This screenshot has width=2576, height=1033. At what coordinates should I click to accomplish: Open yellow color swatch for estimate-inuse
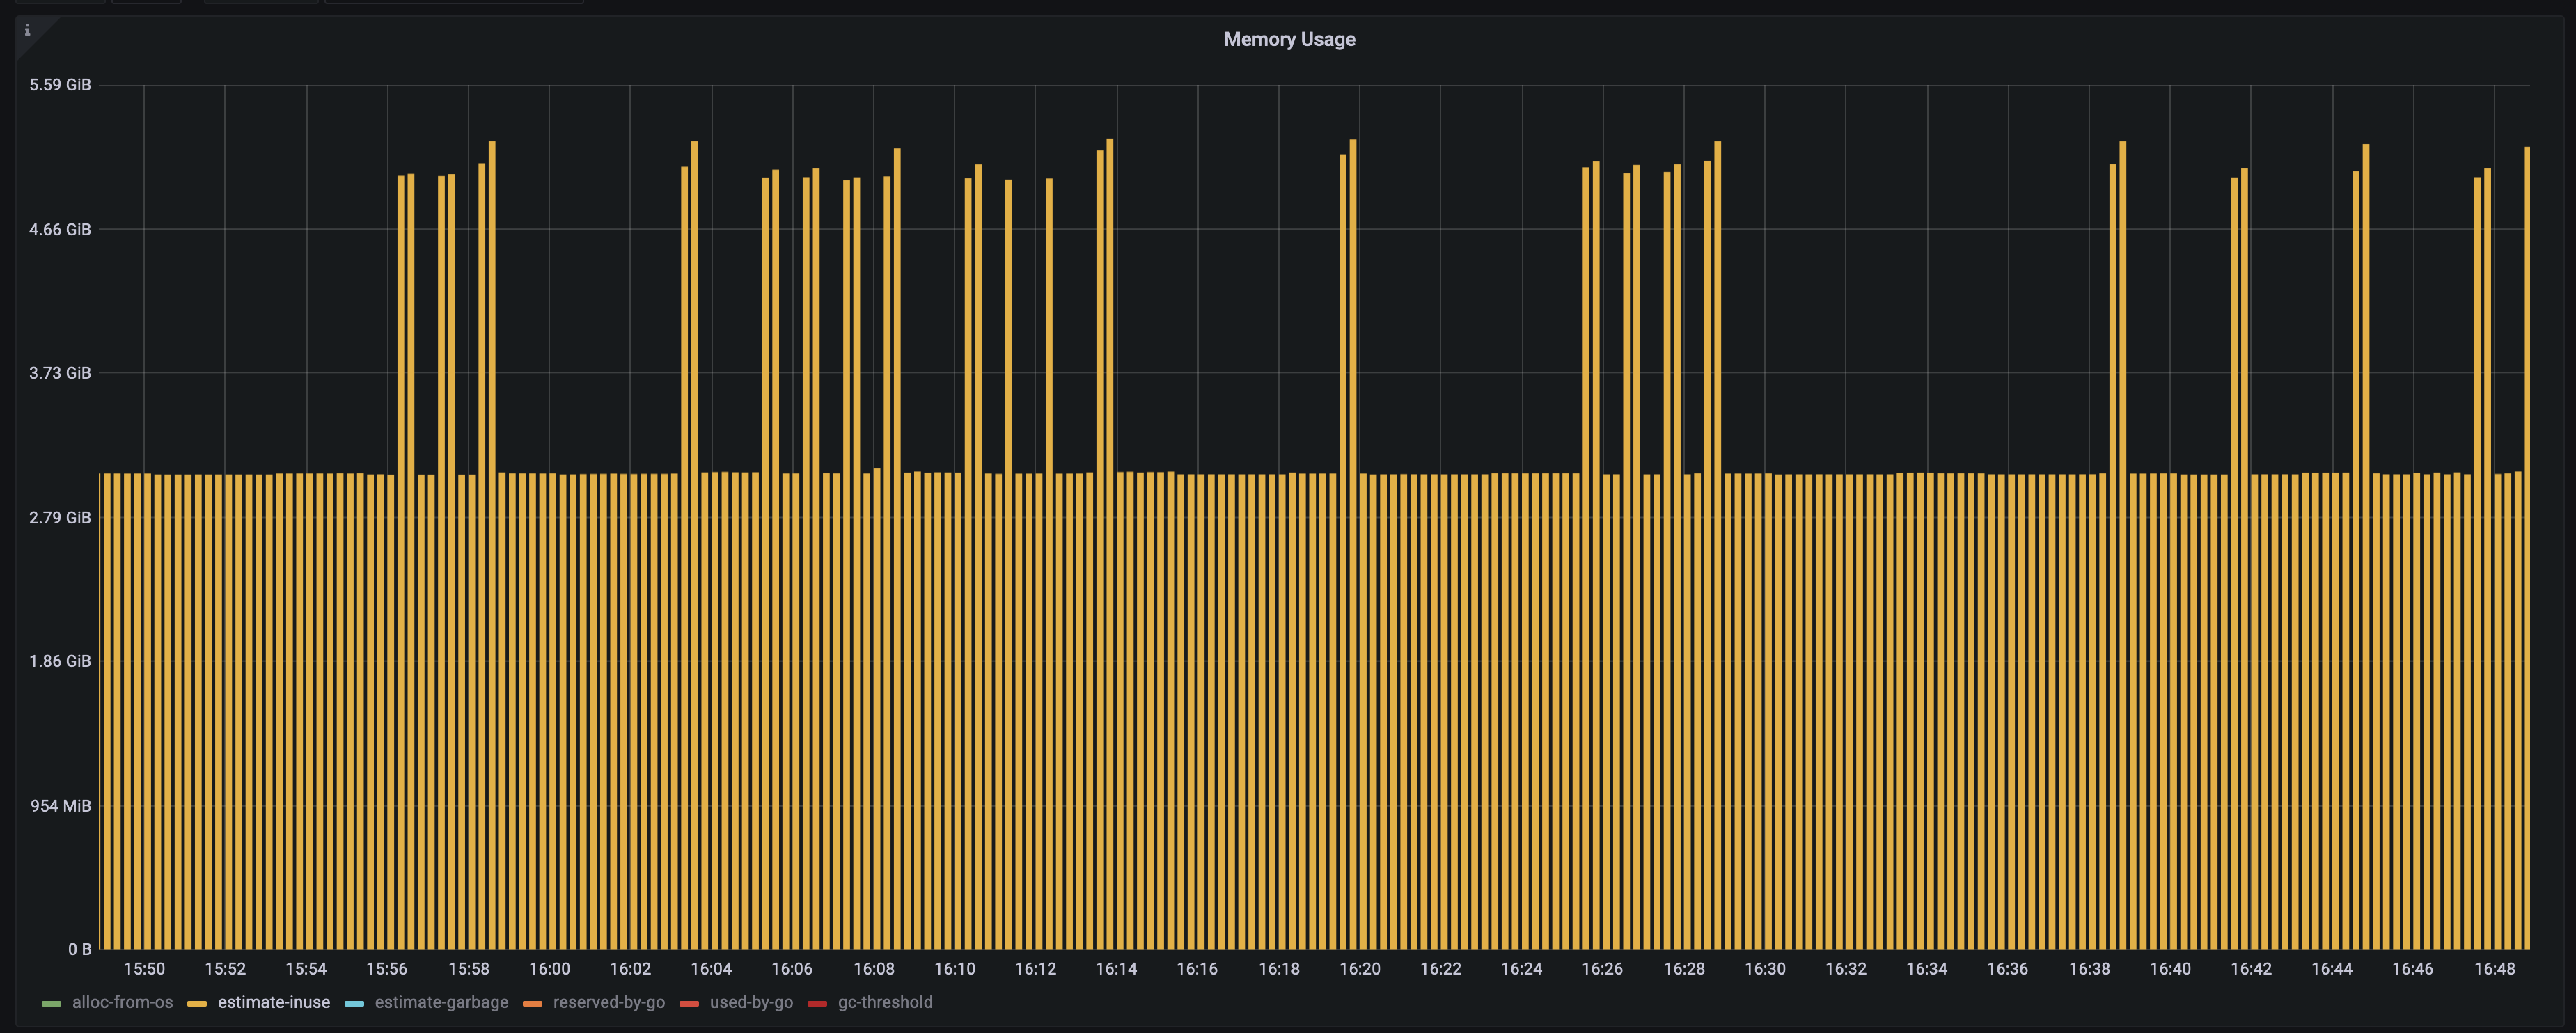(197, 1003)
